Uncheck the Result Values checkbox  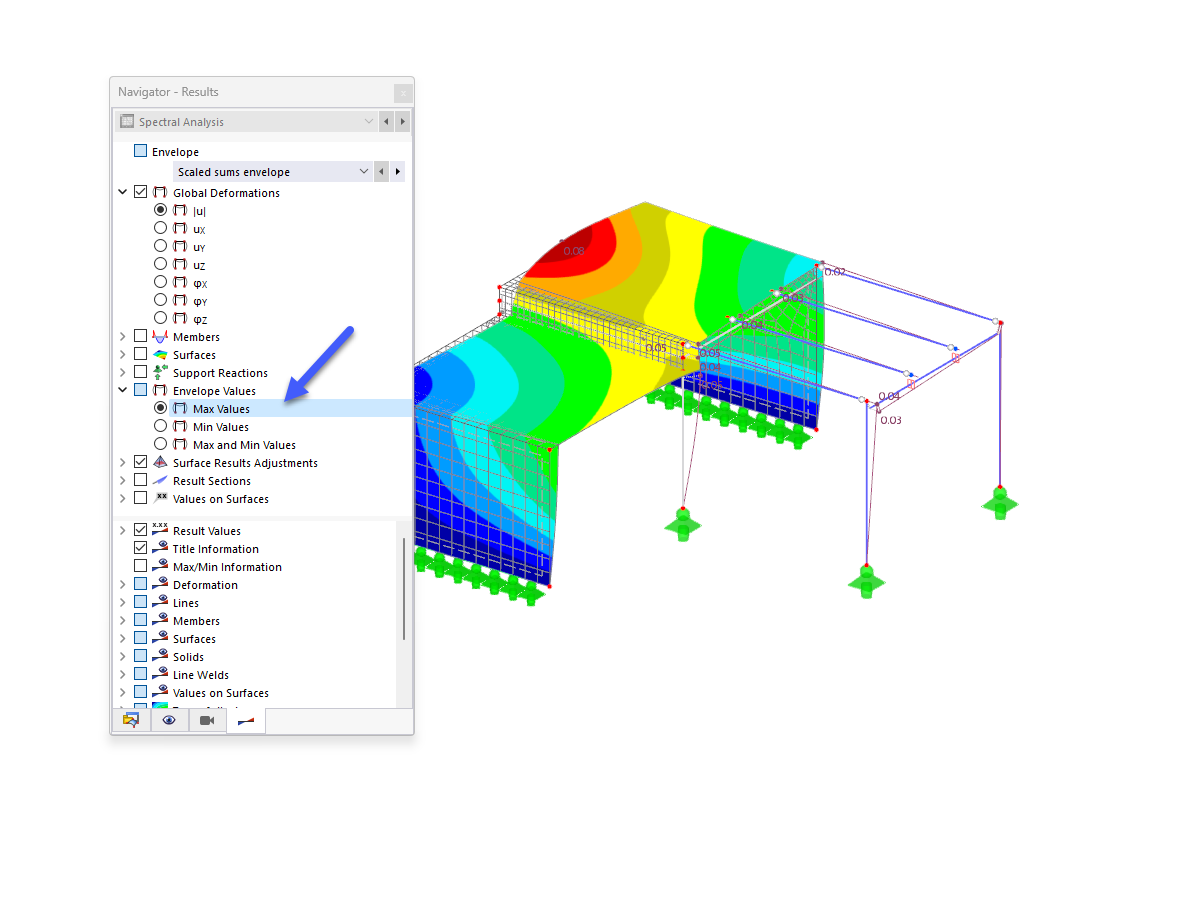[x=140, y=531]
